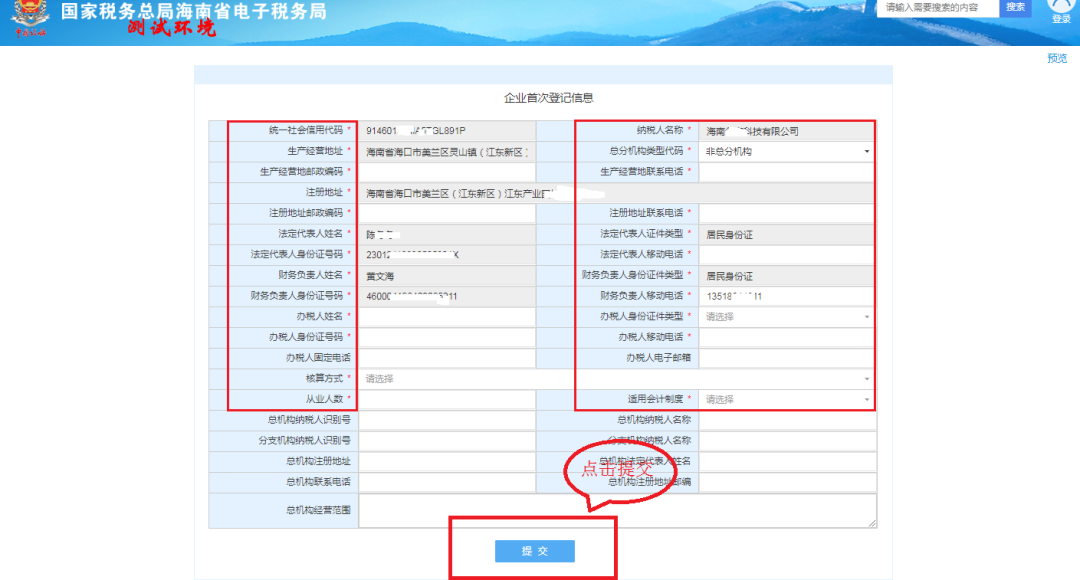Click the 搜索 search button

click(1015, 8)
